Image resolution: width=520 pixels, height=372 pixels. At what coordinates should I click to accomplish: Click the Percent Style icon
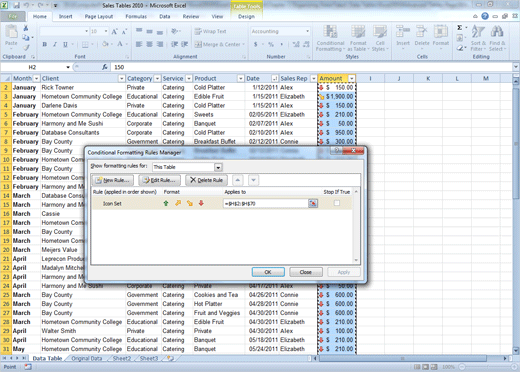coord(271,44)
